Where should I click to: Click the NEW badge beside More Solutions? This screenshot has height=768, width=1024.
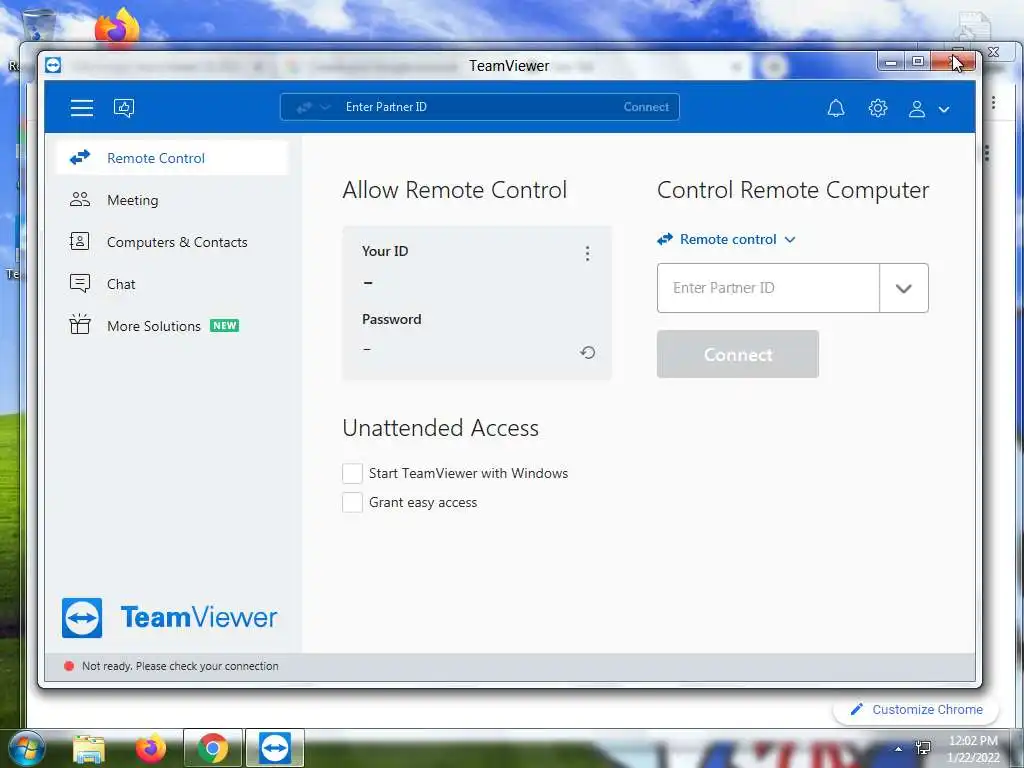(225, 325)
